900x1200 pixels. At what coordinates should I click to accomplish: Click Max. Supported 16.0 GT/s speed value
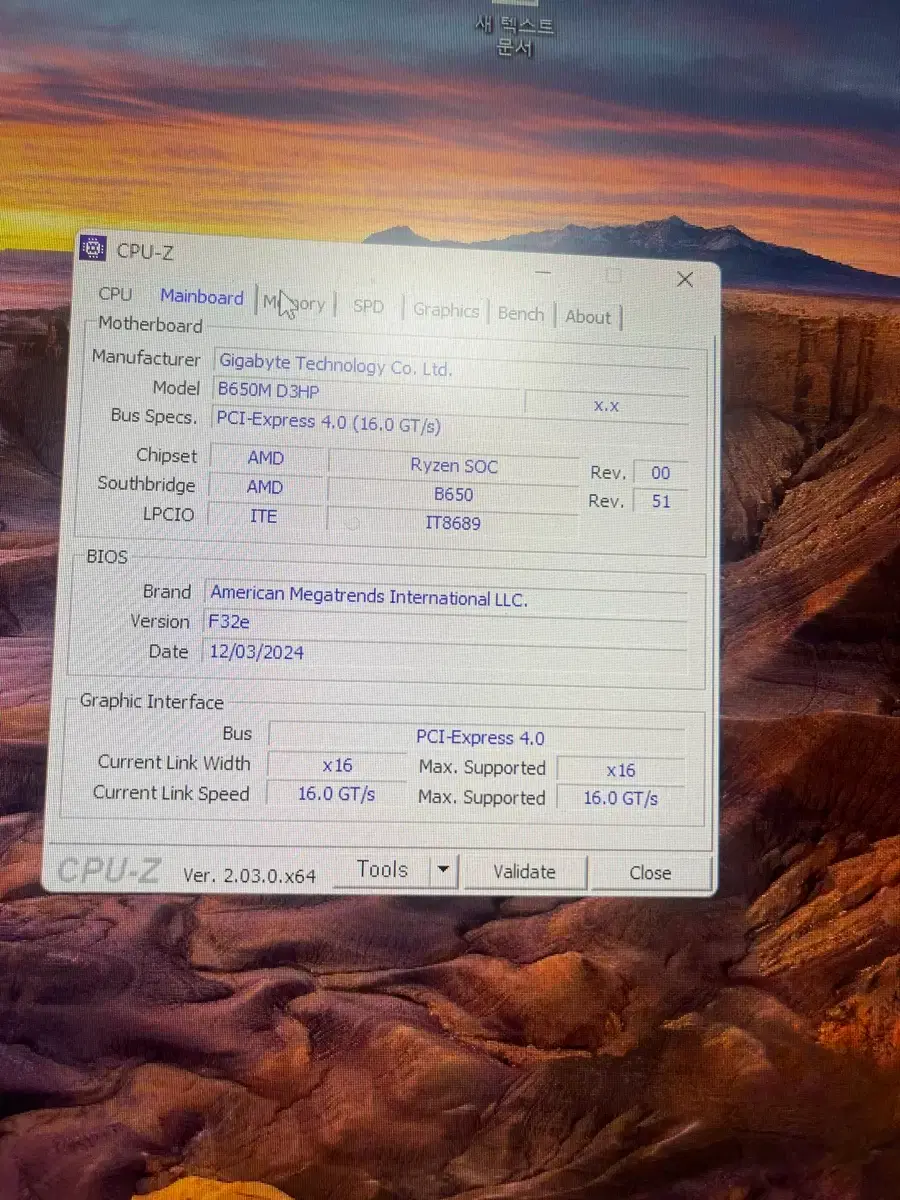(621, 798)
